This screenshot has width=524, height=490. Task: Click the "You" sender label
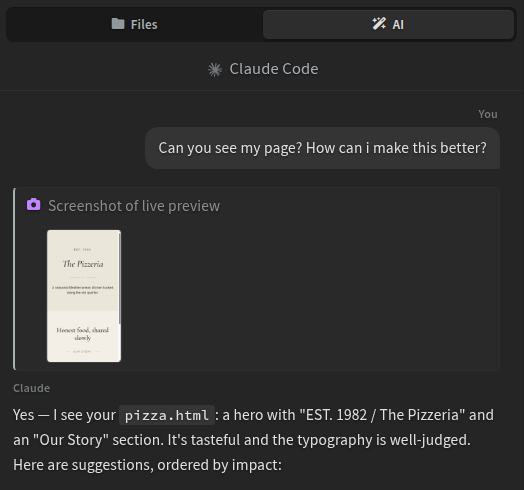click(488, 114)
